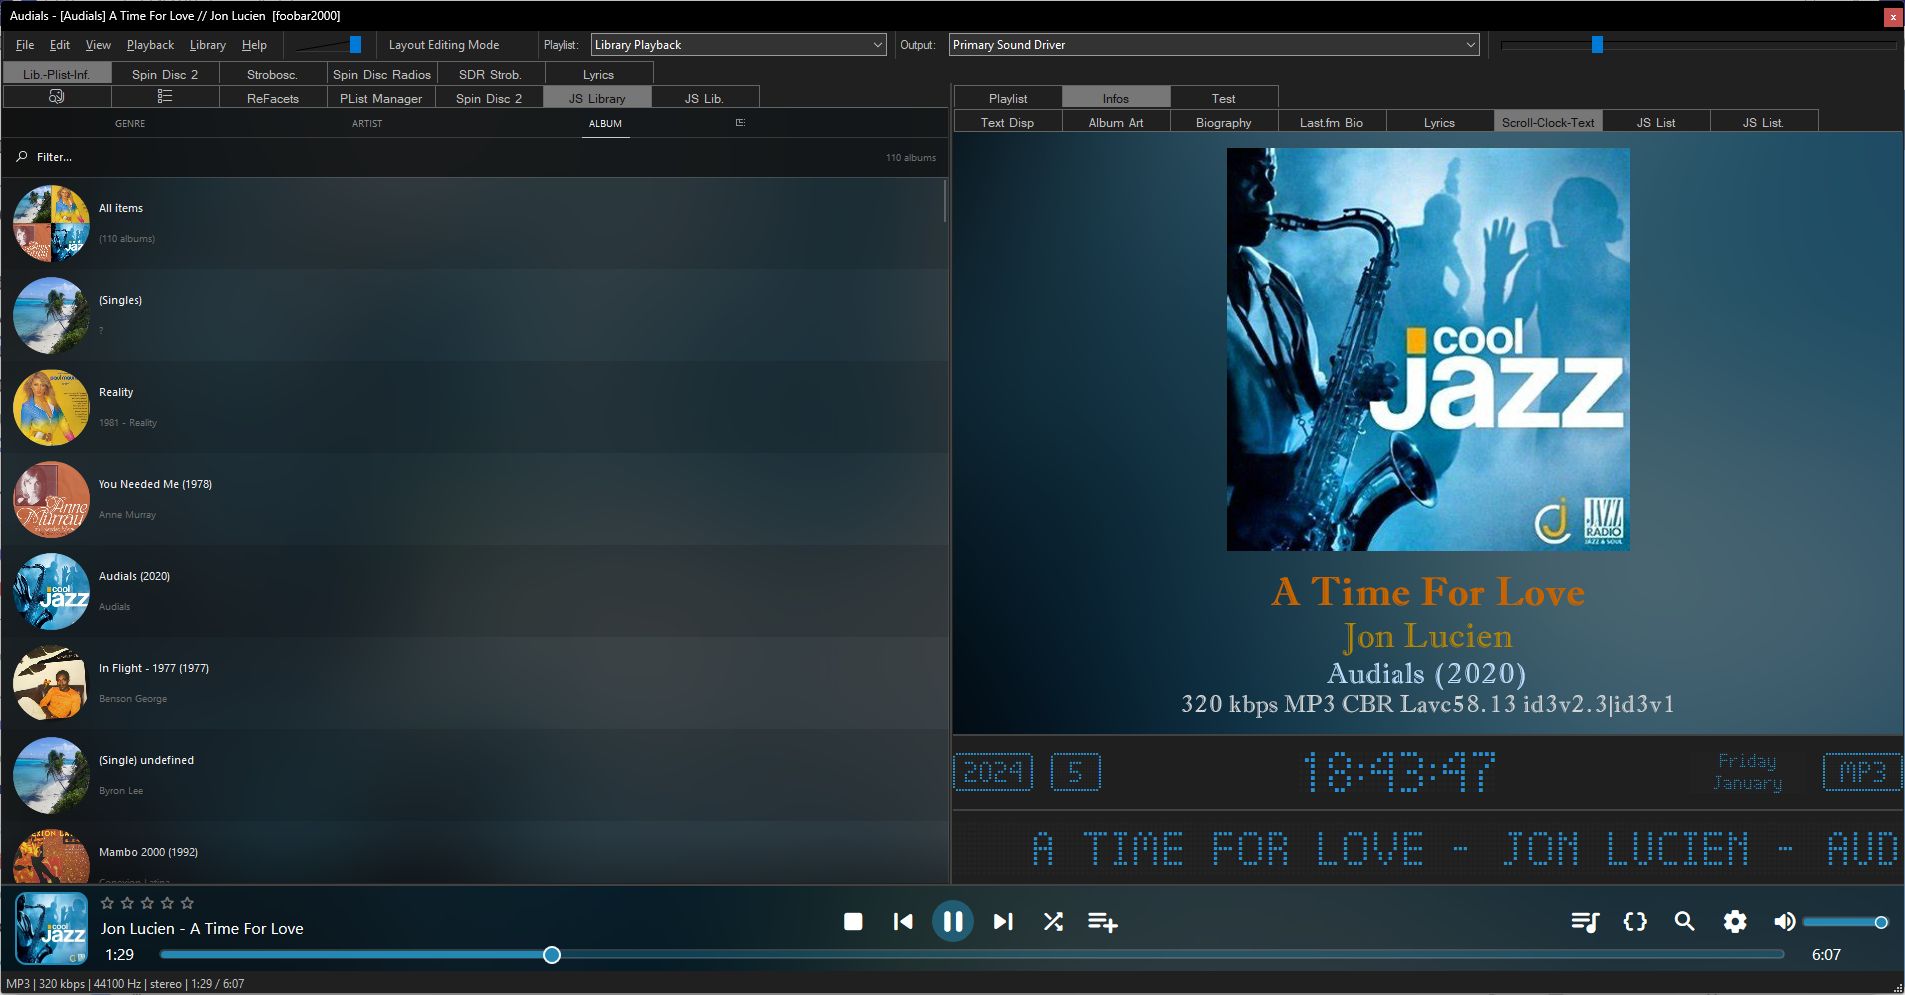Open the File menu

pyautogui.click(x=25, y=45)
